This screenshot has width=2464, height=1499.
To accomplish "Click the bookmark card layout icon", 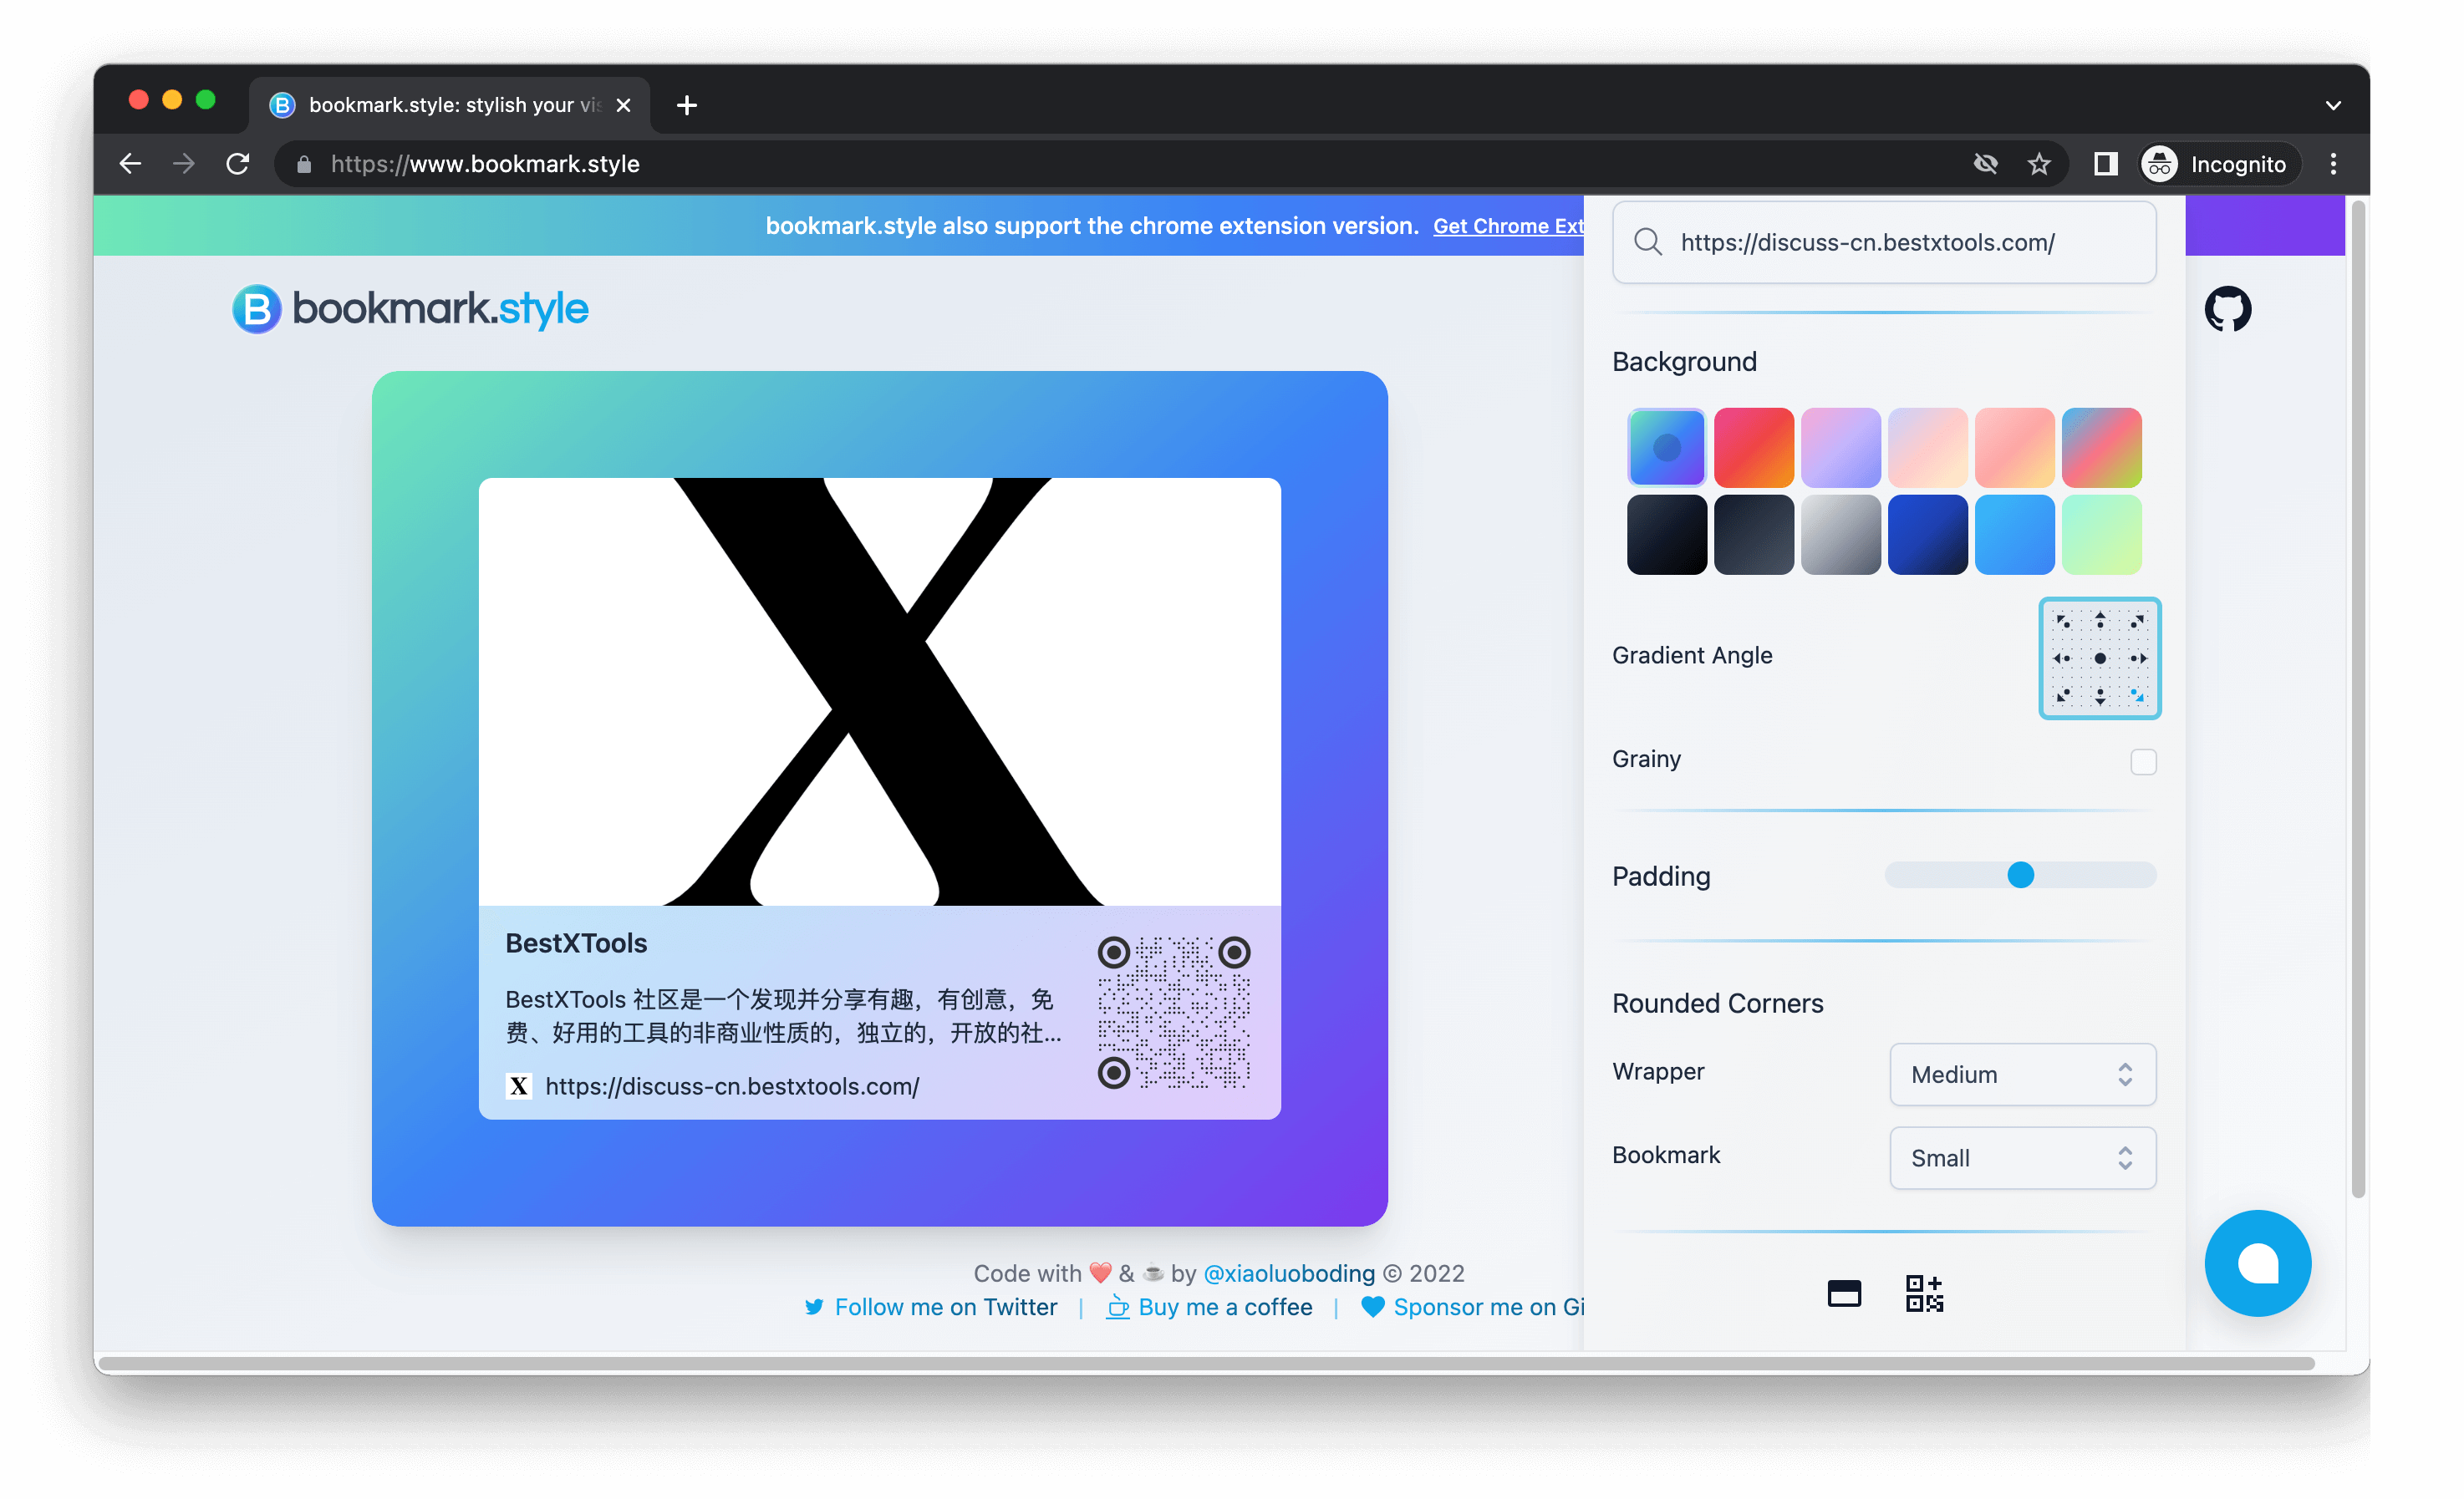I will pos(1845,1293).
